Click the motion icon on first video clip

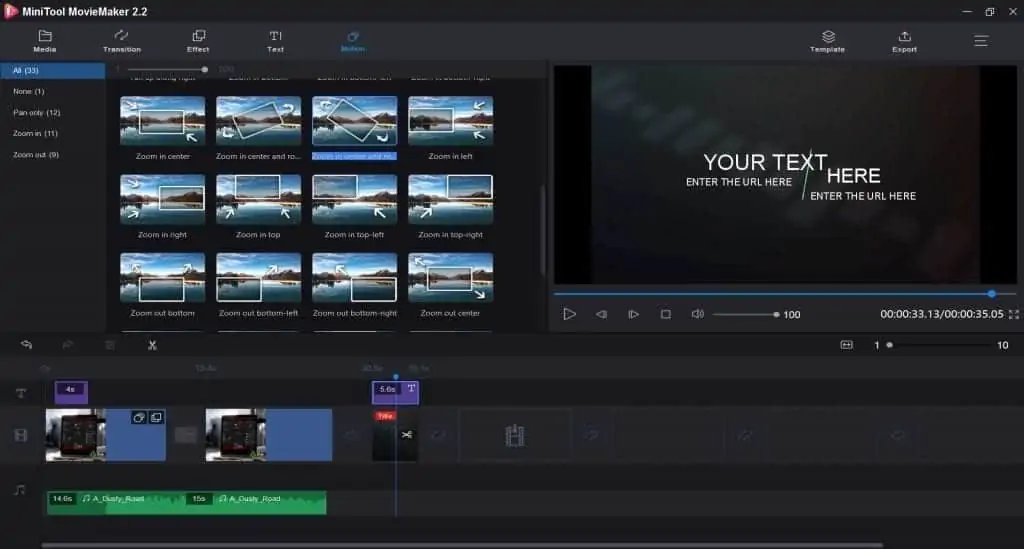pyautogui.click(x=138, y=418)
